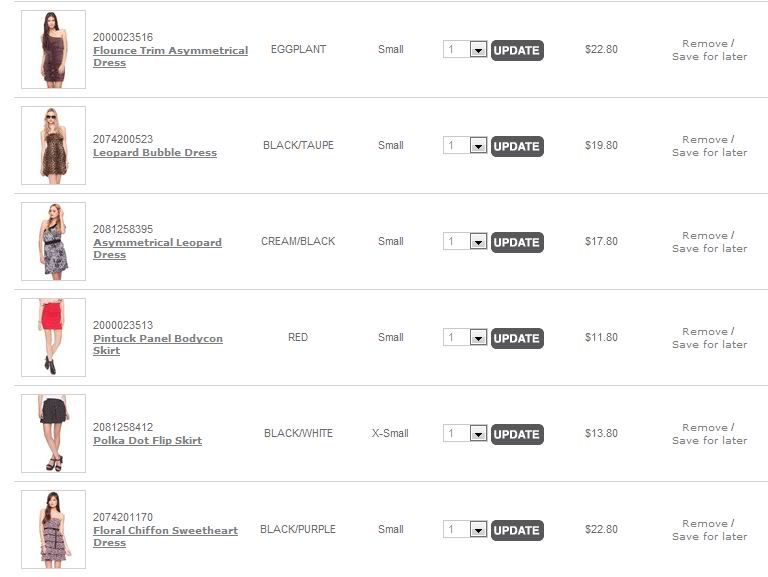Hit UPDATE for Floral Chiffon Sweetheart Dress
The width and height of the screenshot is (768, 577).
pyautogui.click(x=517, y=530)
